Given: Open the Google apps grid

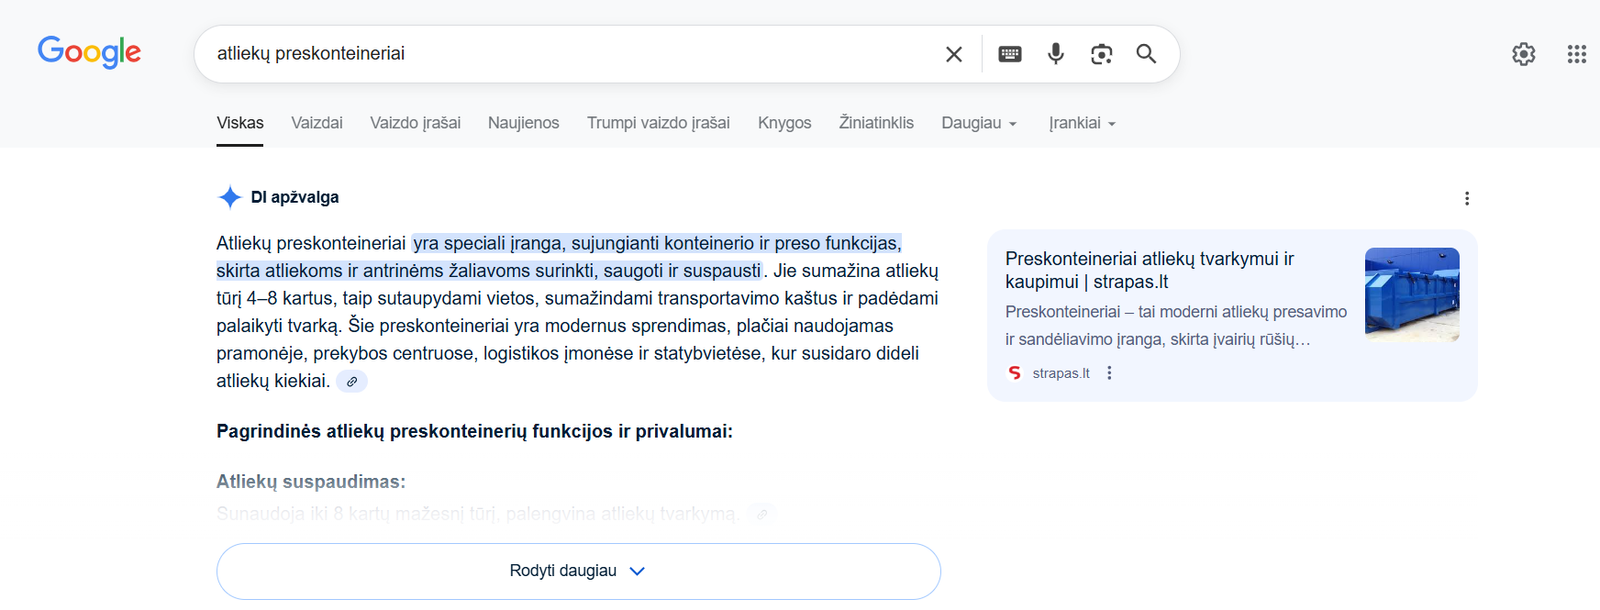Looking at the screenshot, I should click(1576, 54).
